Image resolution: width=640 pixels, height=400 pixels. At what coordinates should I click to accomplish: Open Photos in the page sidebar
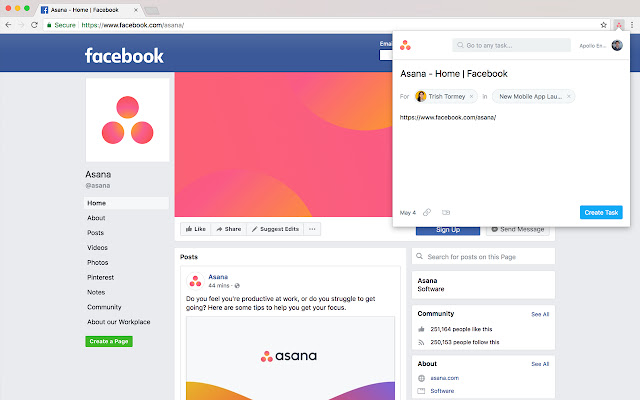point(98,262)
